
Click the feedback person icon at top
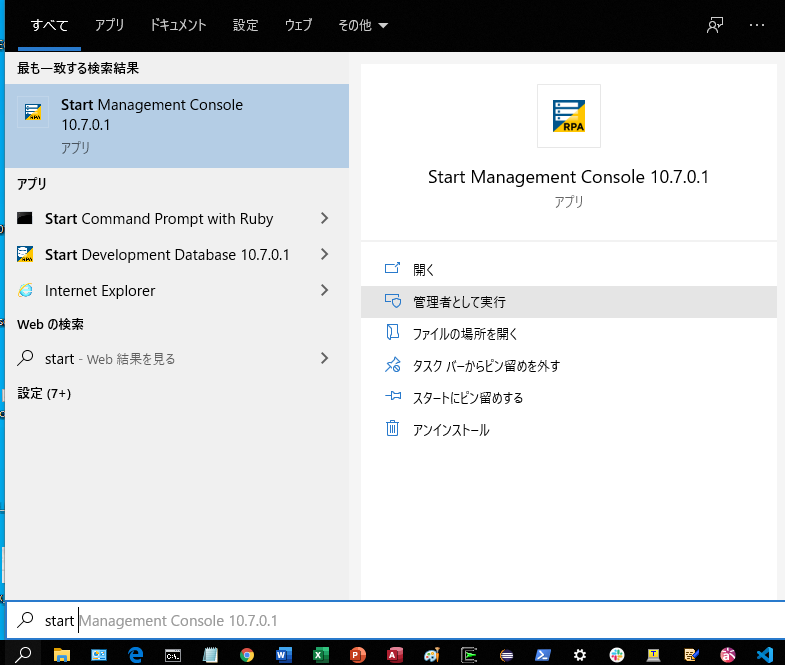pyautogui.click(x=715, y=25)
